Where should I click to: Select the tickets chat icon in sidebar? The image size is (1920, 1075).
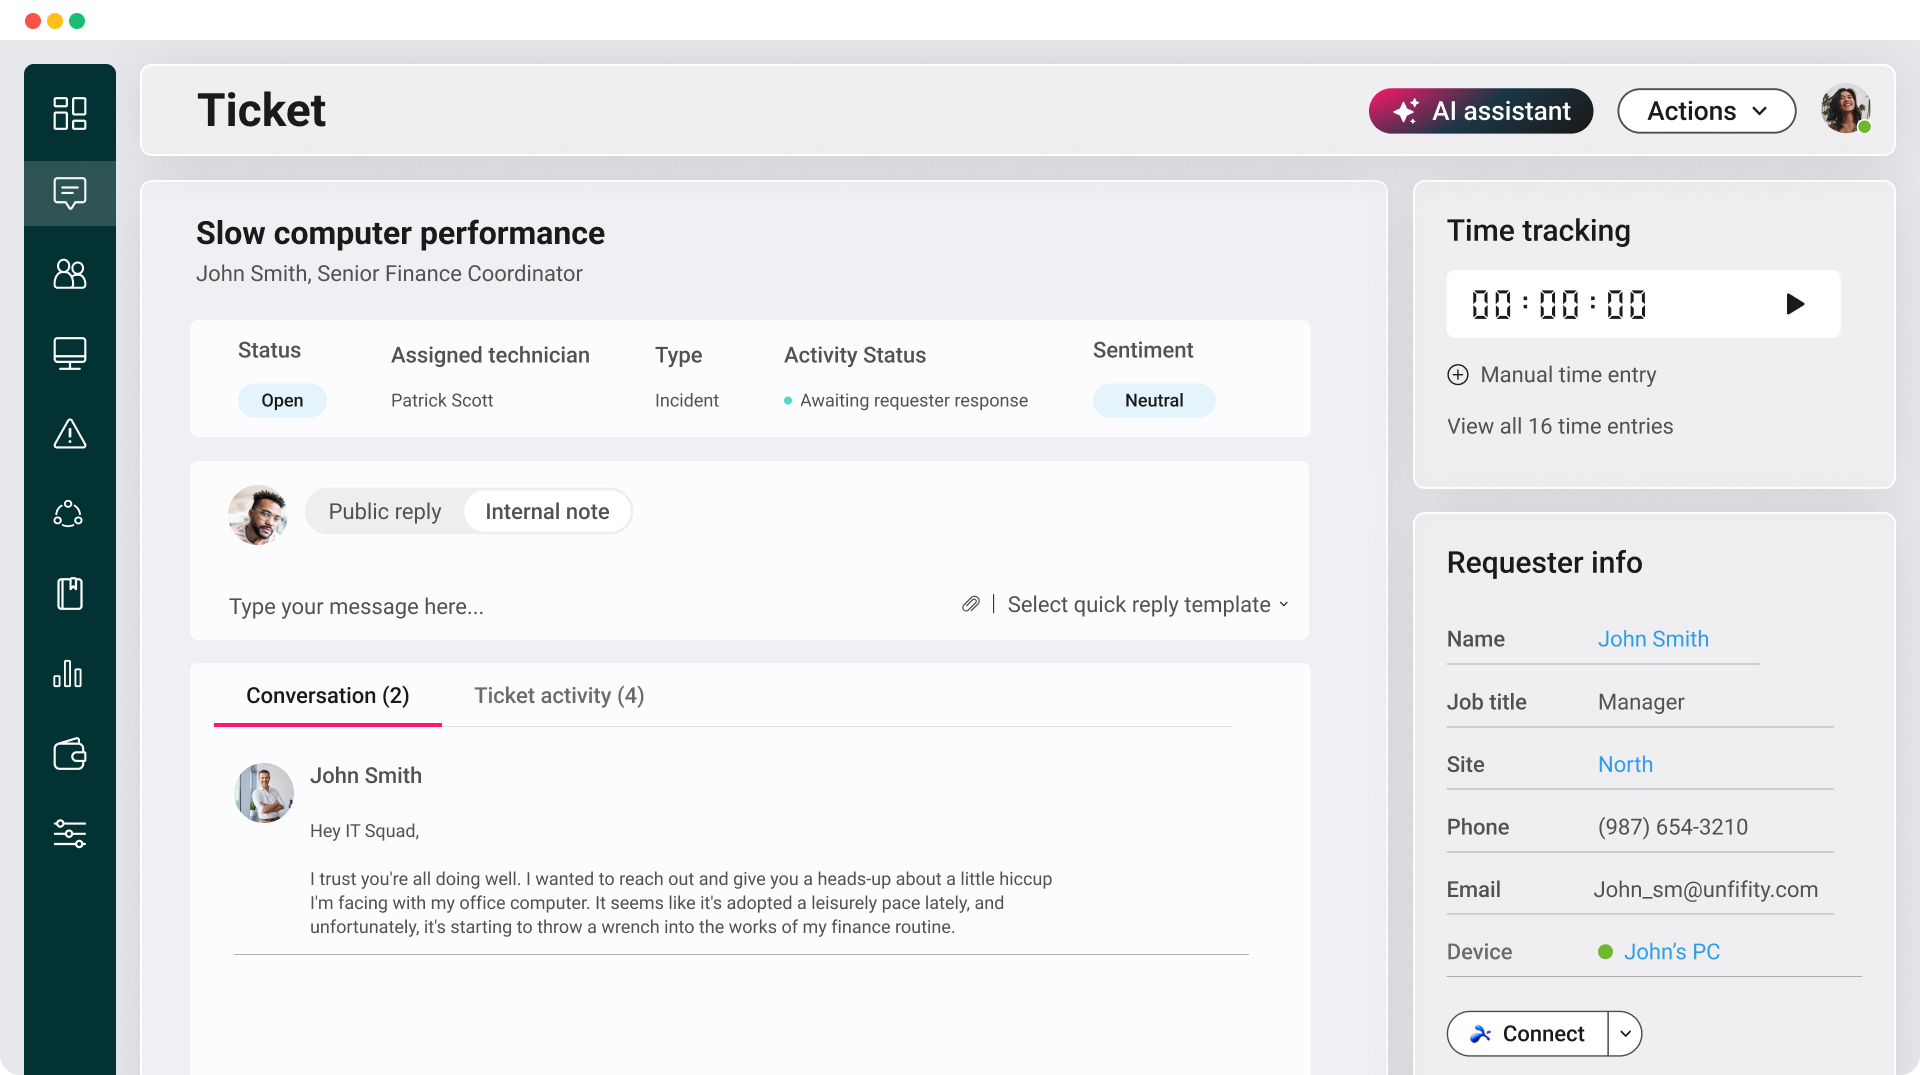(69, 193)
